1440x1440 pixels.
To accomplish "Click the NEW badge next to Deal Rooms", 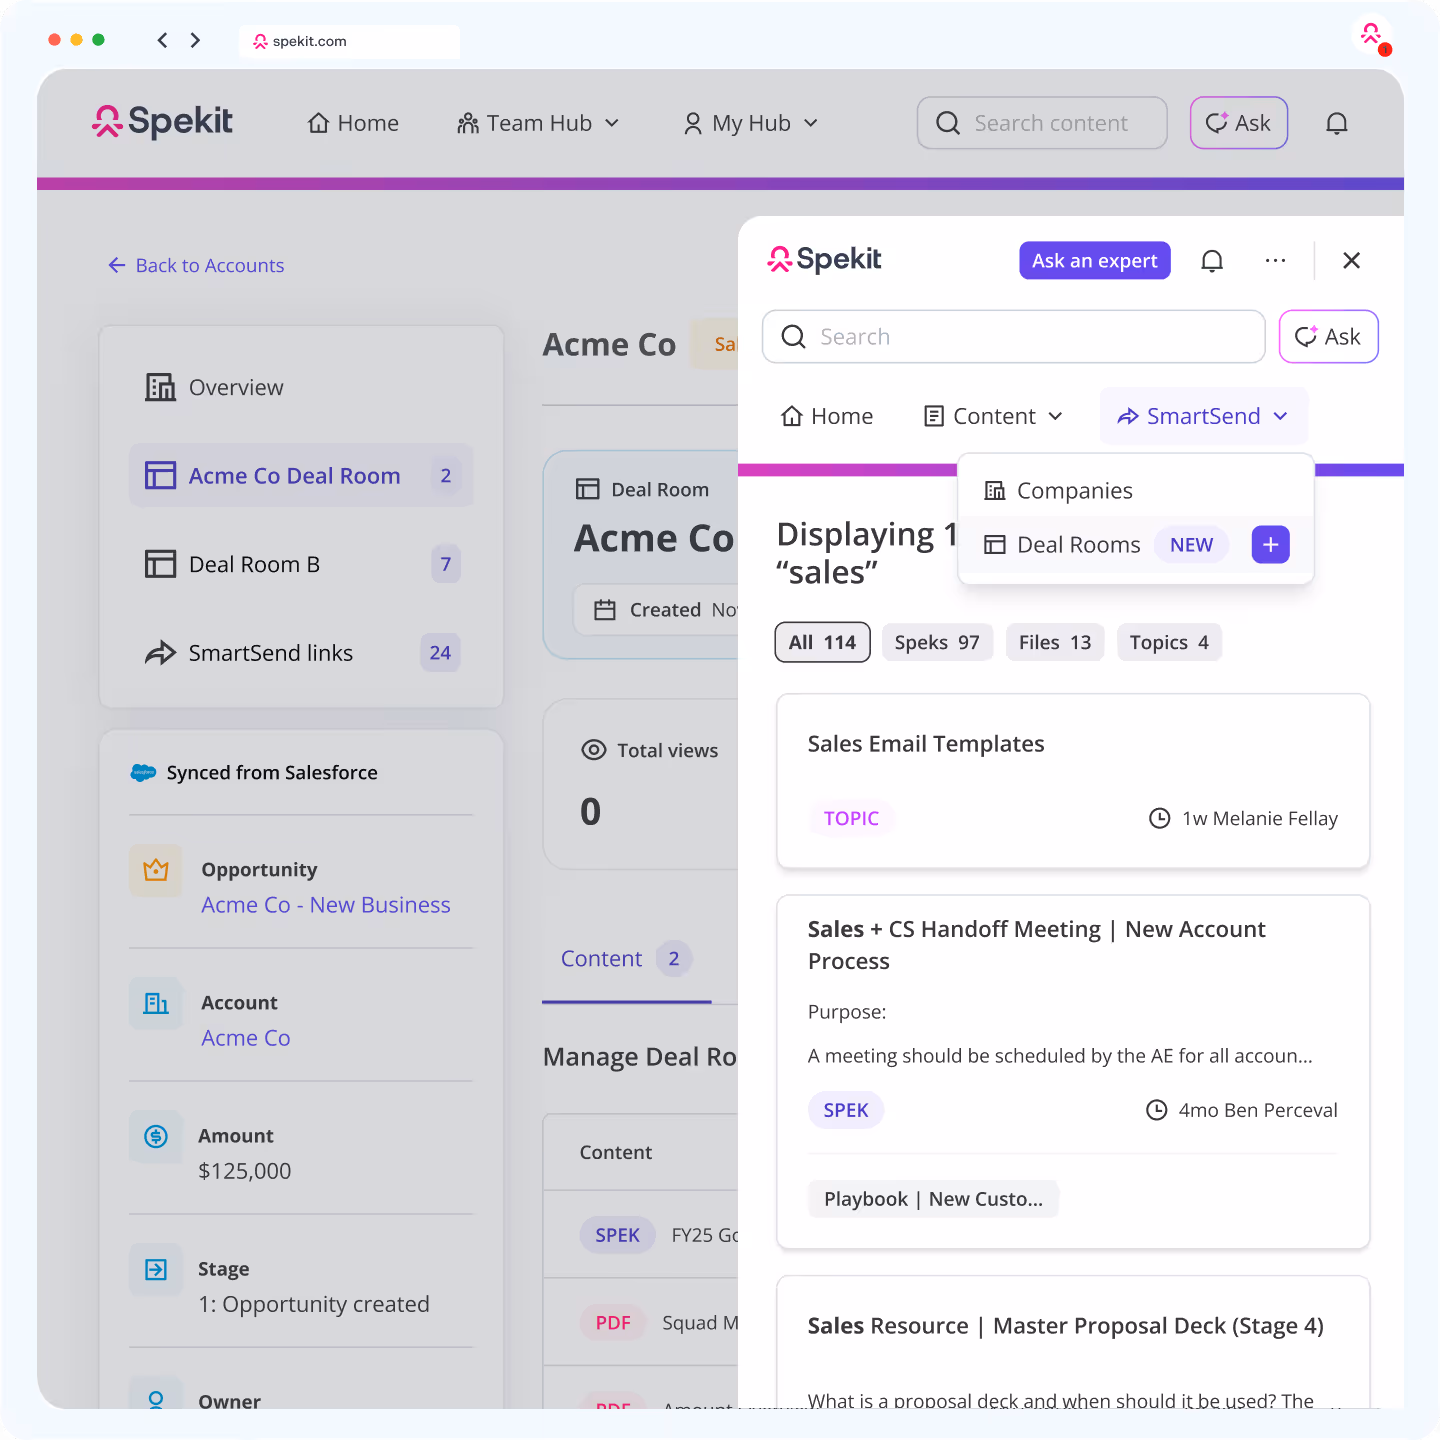I will click(x=1191, y=545).
